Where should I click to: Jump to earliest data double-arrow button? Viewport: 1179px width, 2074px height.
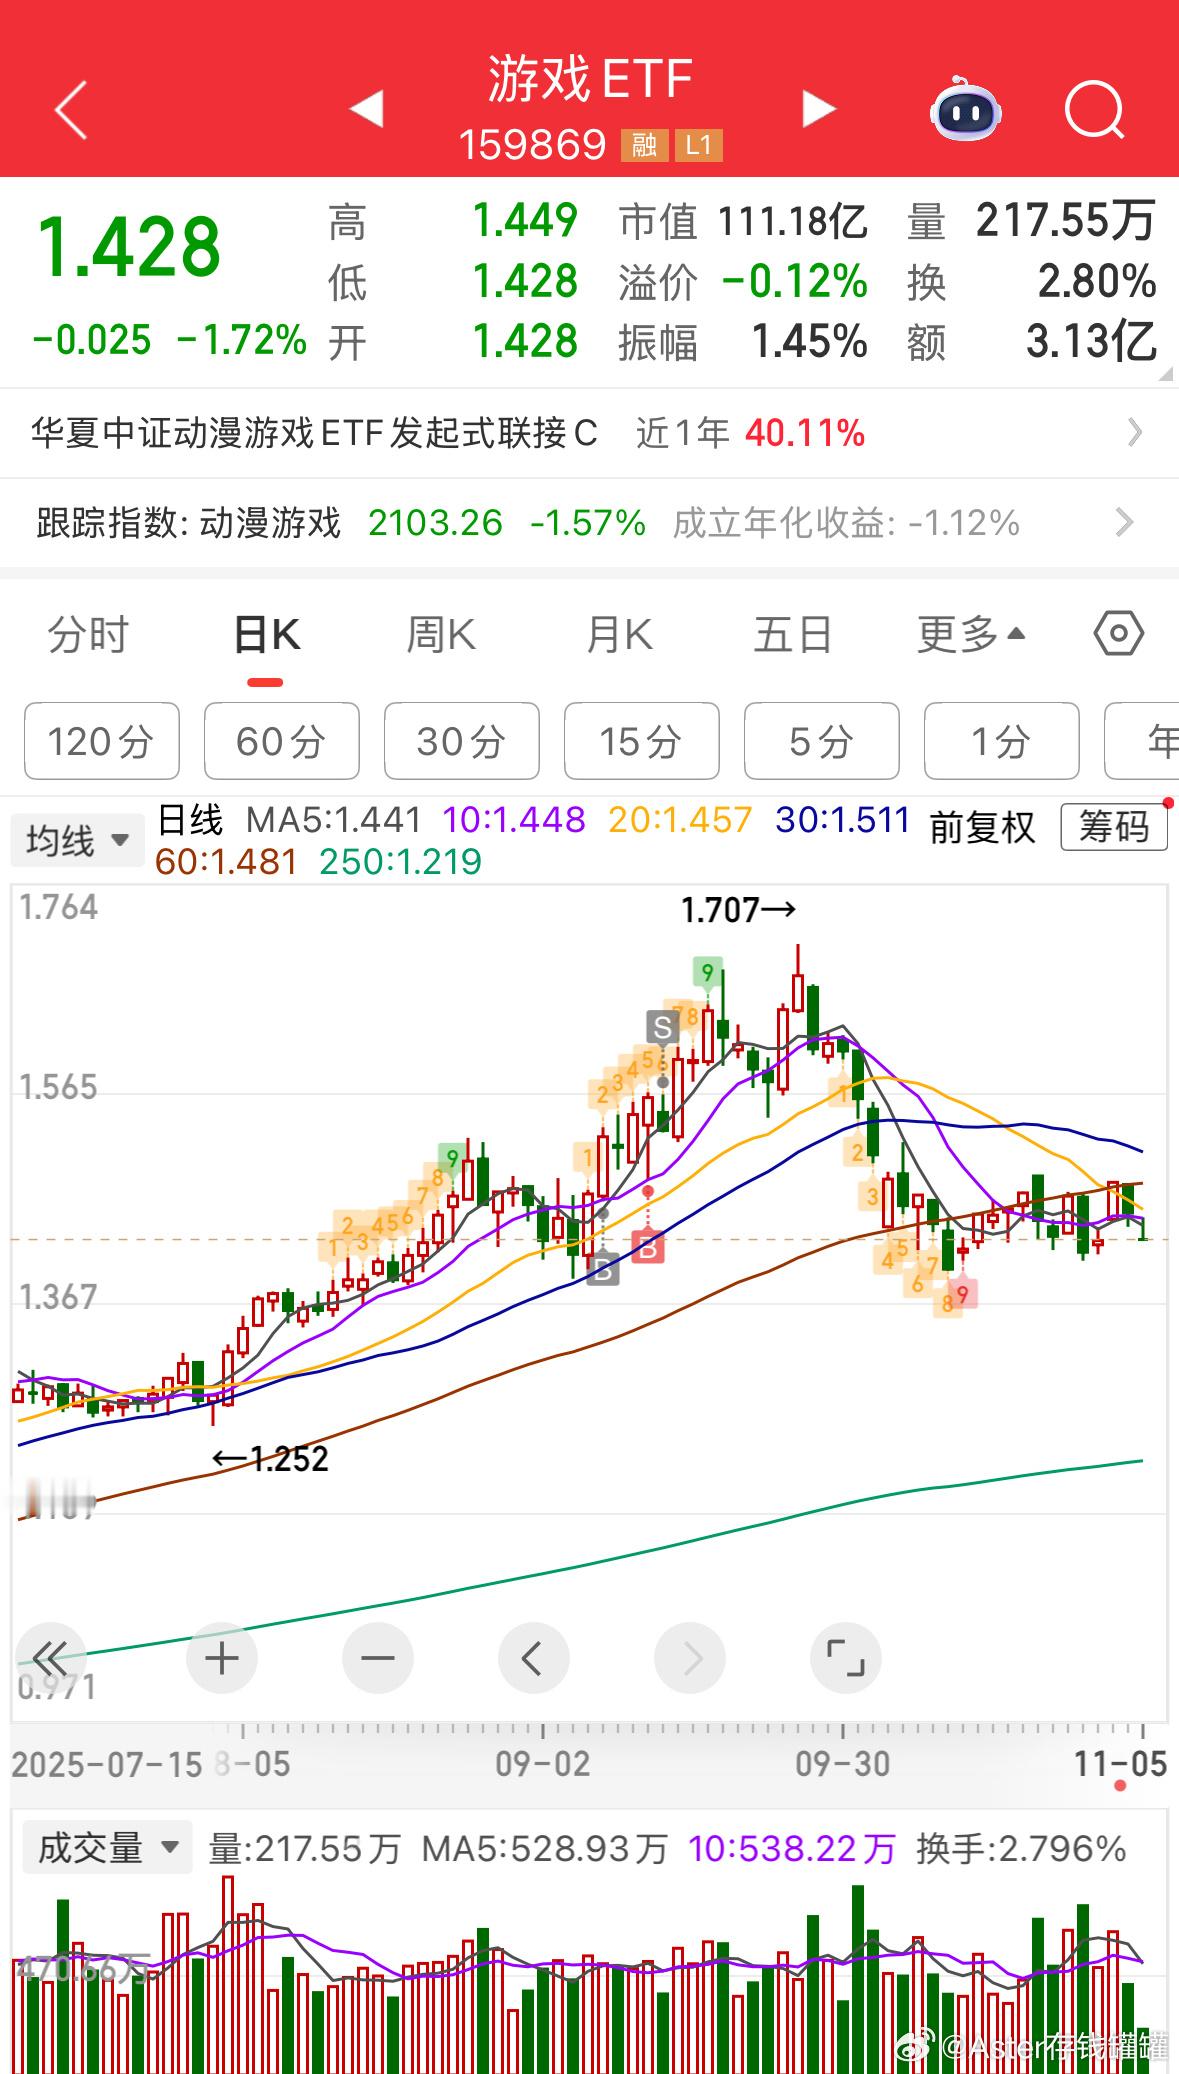pyautogui.click(x=50, y=1658)
